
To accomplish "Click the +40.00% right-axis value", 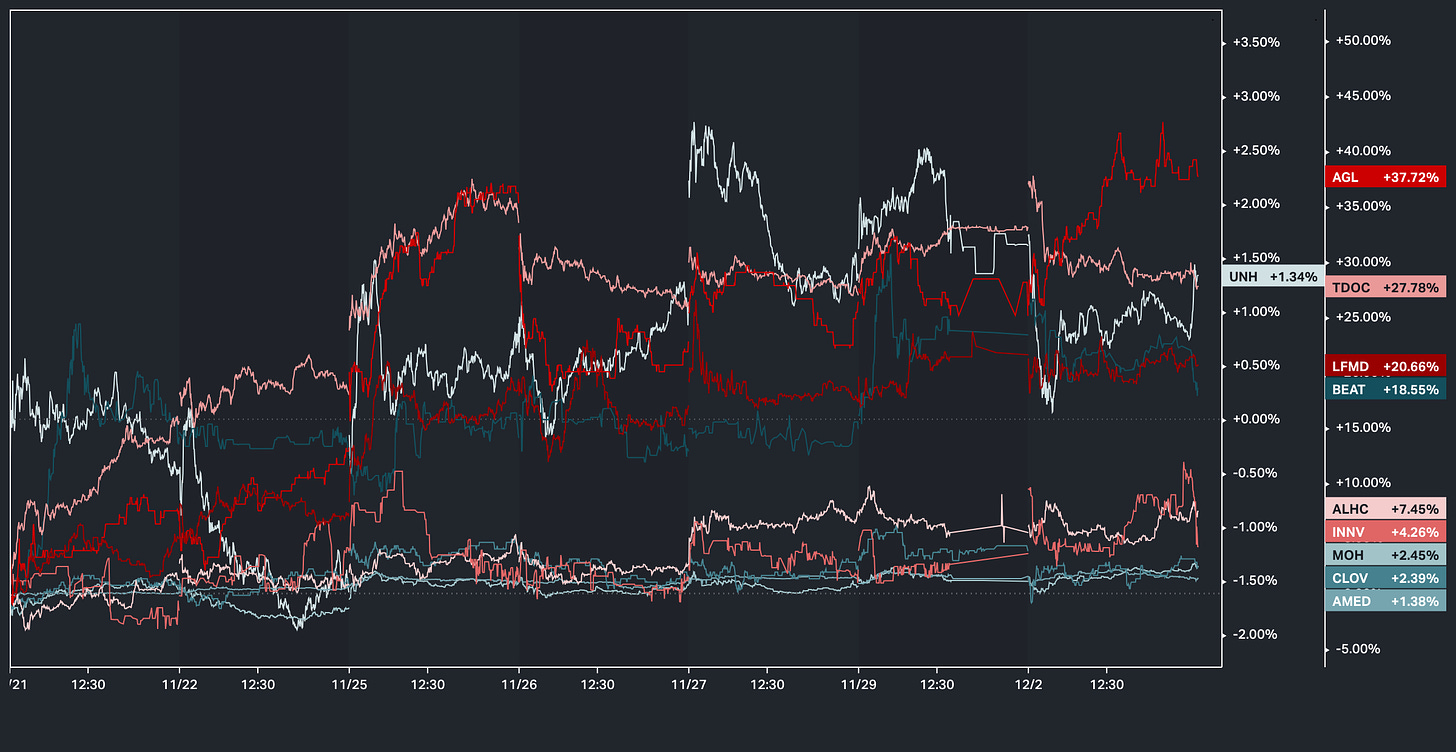I will pos(1363,151).
